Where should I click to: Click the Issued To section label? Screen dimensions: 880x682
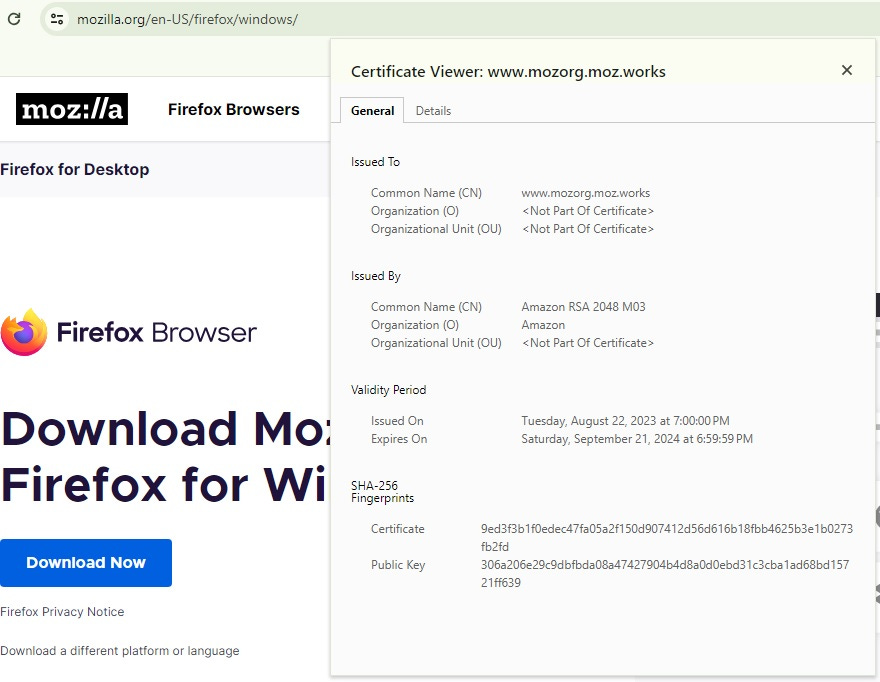(375, 162)
